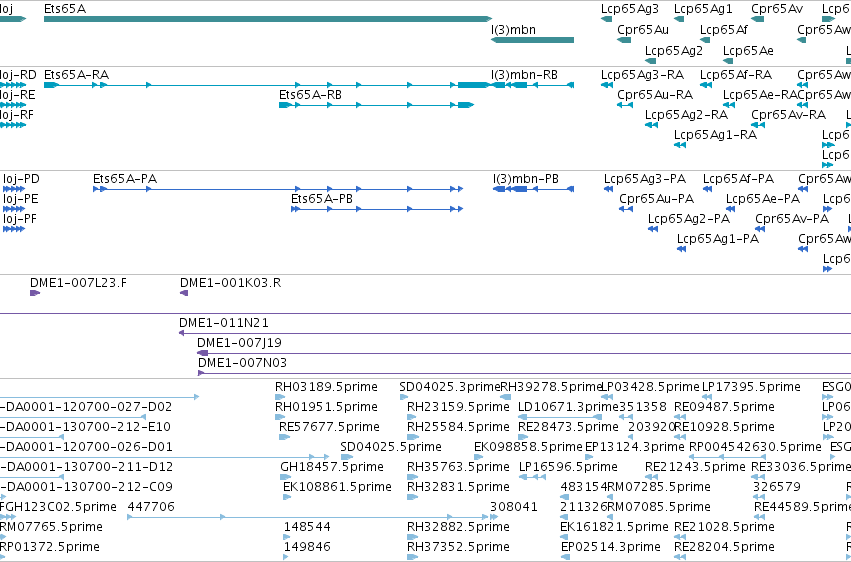851x562 pixels.
Task: Select EST RE44589.5prime
Action: tap(758, 517)
